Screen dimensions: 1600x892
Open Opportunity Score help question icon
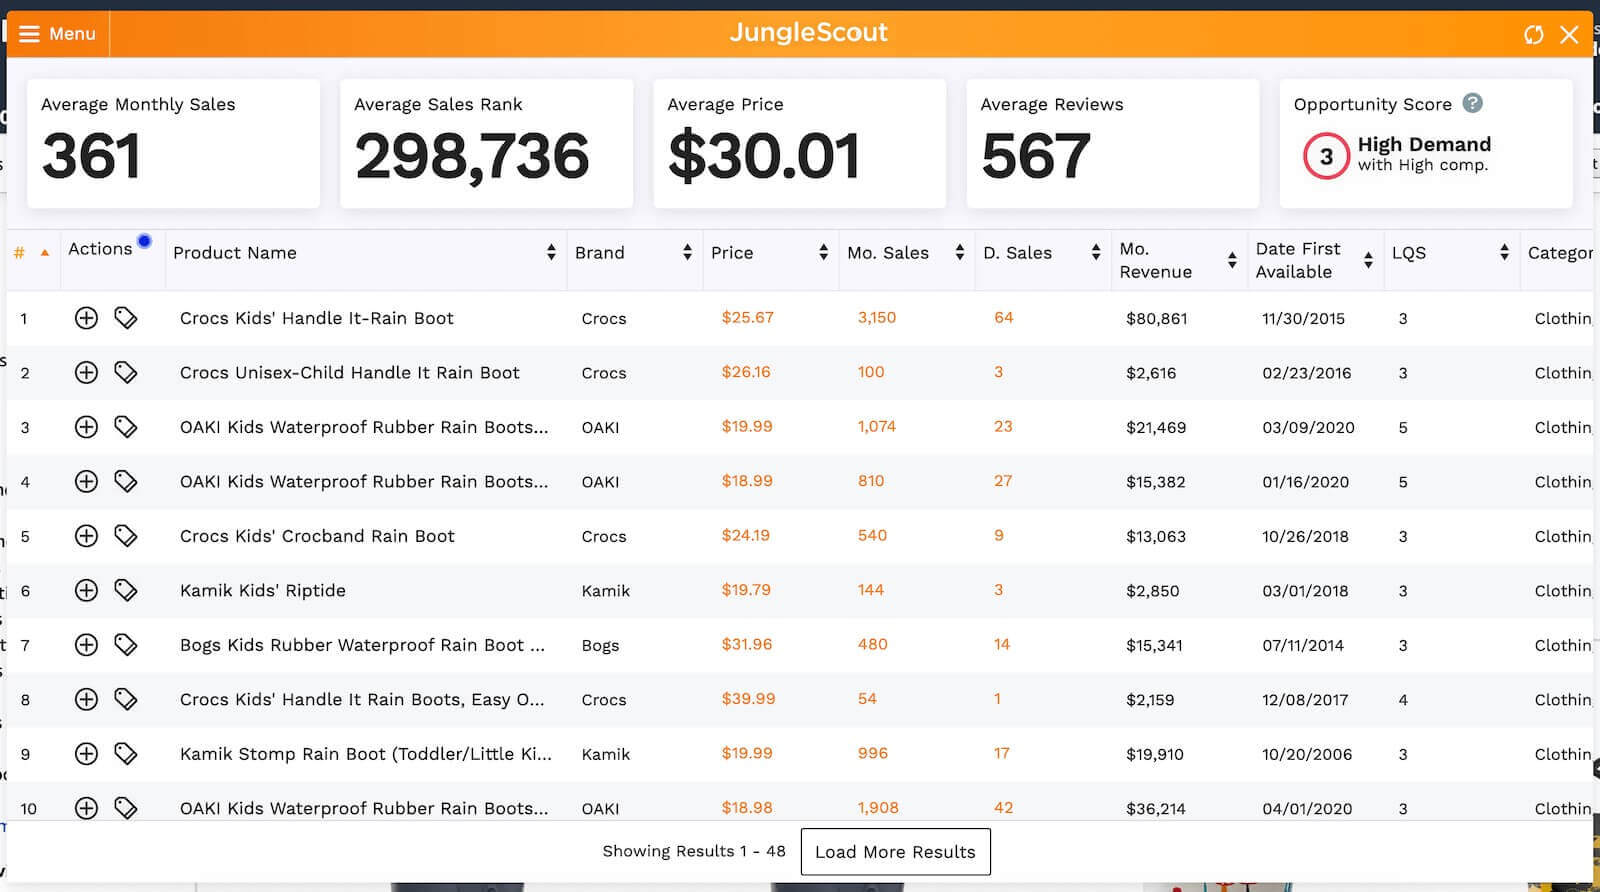[1472, 103]
